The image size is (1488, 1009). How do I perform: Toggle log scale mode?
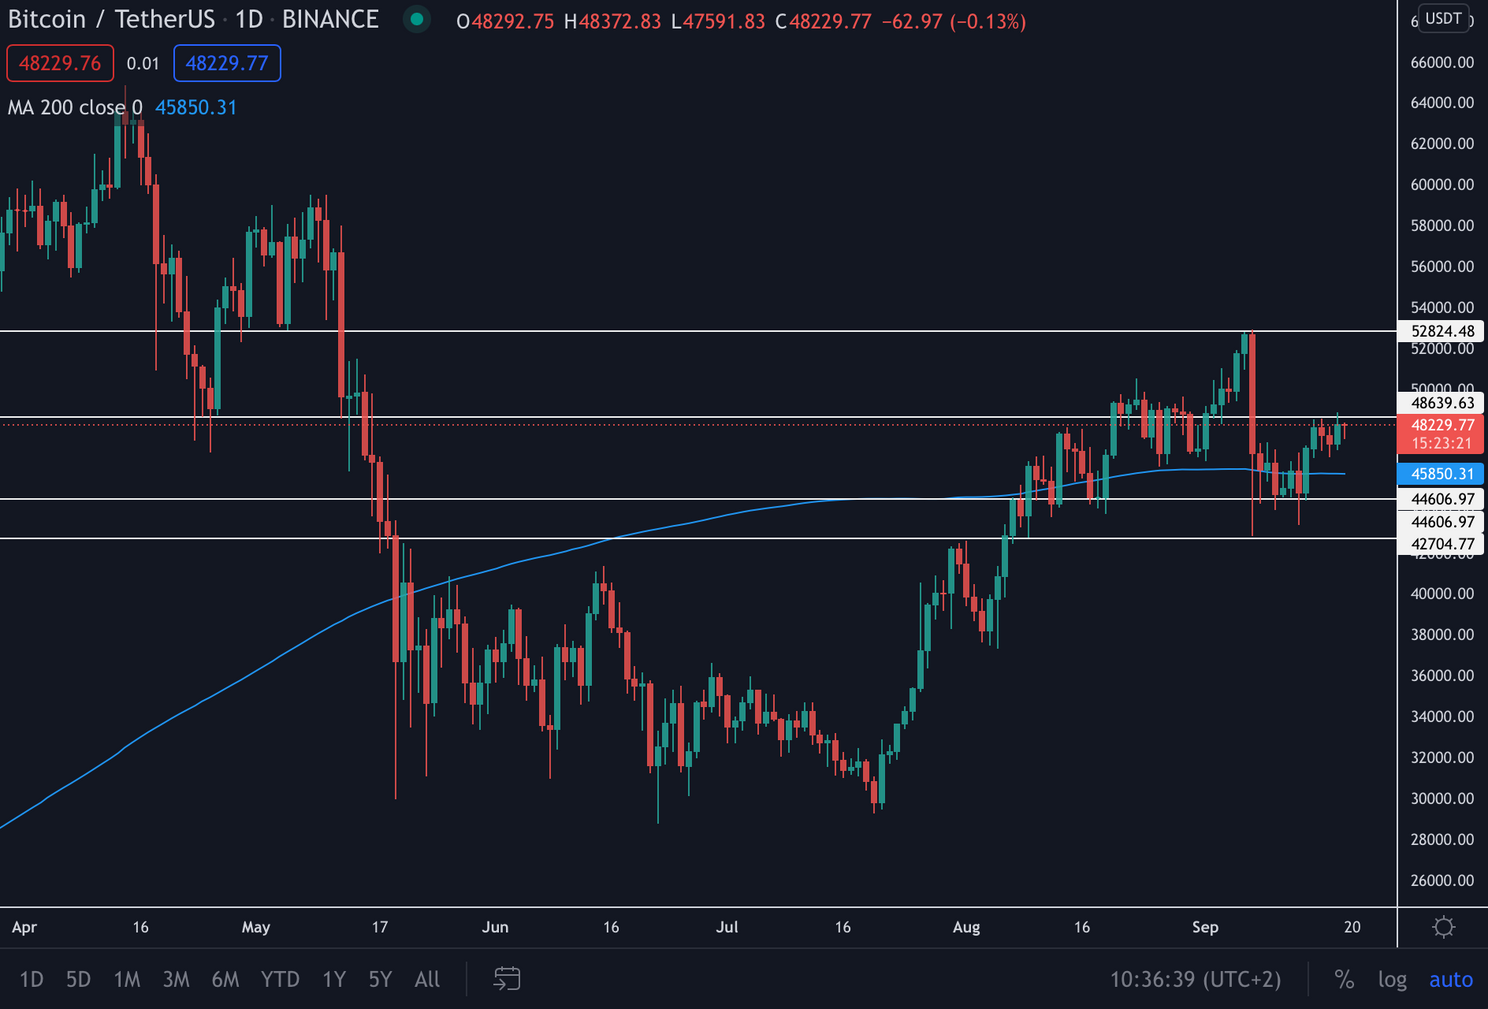pyautogui.click(x=1392, y=979)
